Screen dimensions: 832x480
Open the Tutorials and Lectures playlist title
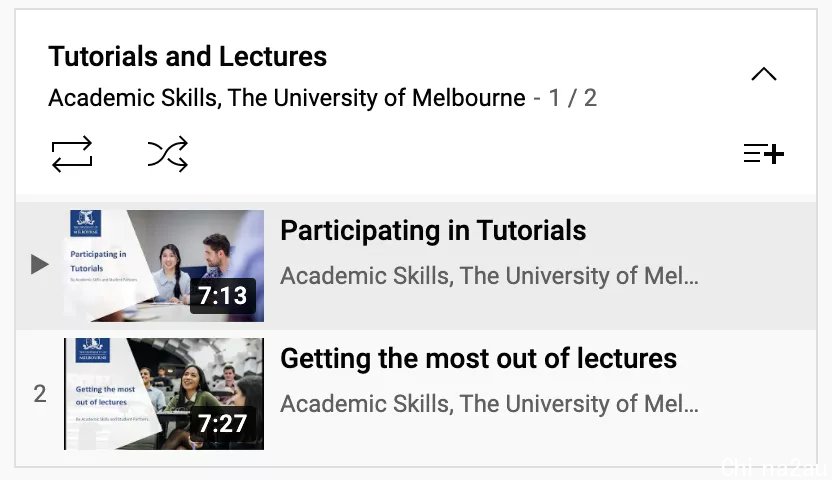(187, 56)
